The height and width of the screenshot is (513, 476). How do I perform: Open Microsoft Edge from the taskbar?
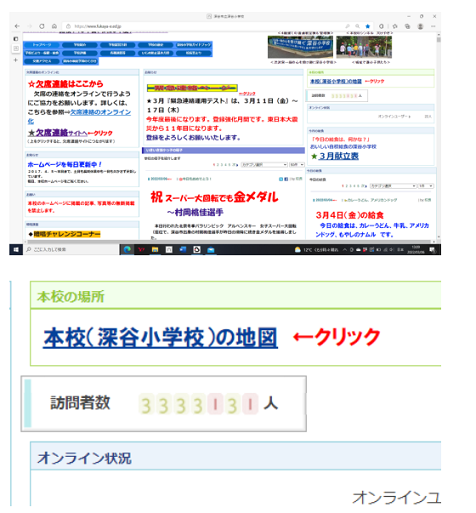127,249
